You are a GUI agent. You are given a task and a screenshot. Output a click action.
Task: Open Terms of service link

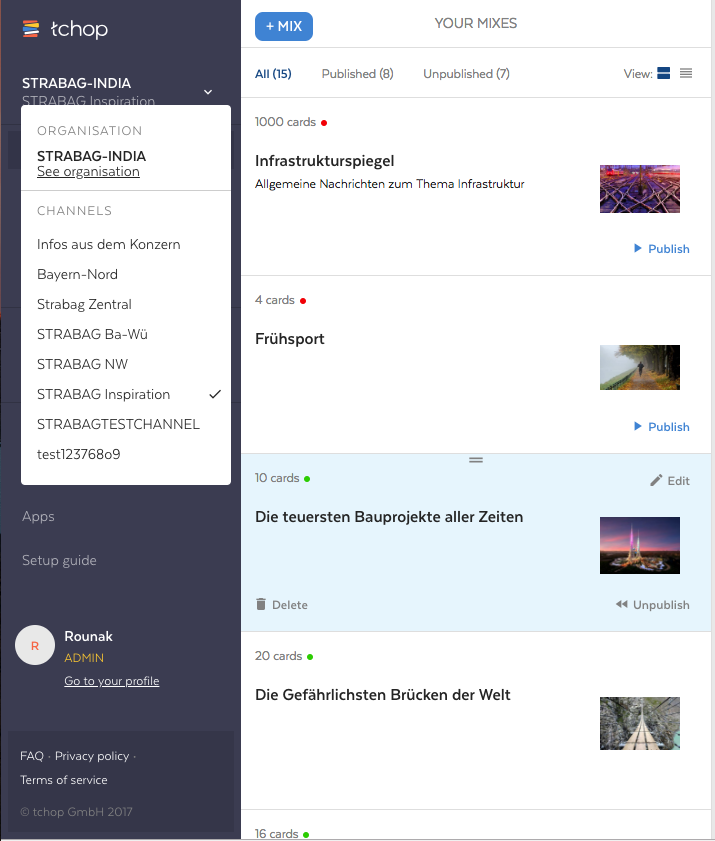click(x=64, y=780)
